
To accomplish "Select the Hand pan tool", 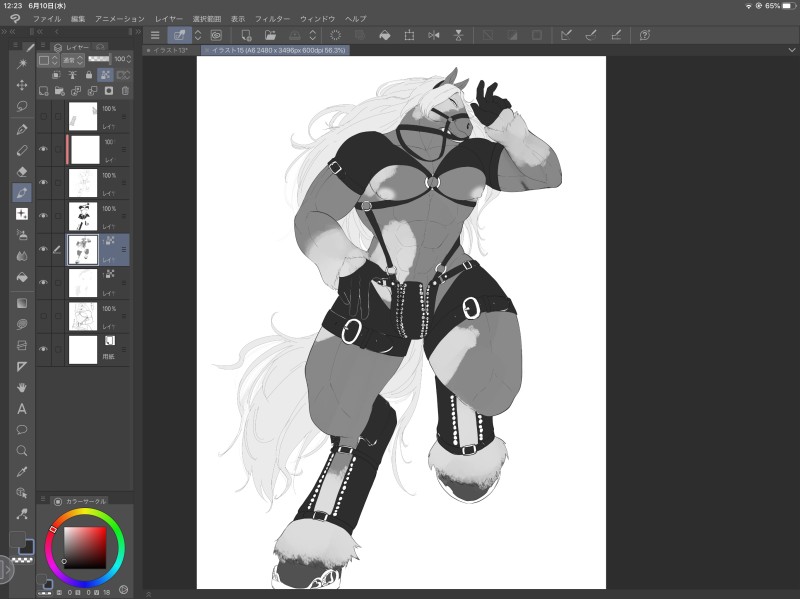I will coord(22,388).
